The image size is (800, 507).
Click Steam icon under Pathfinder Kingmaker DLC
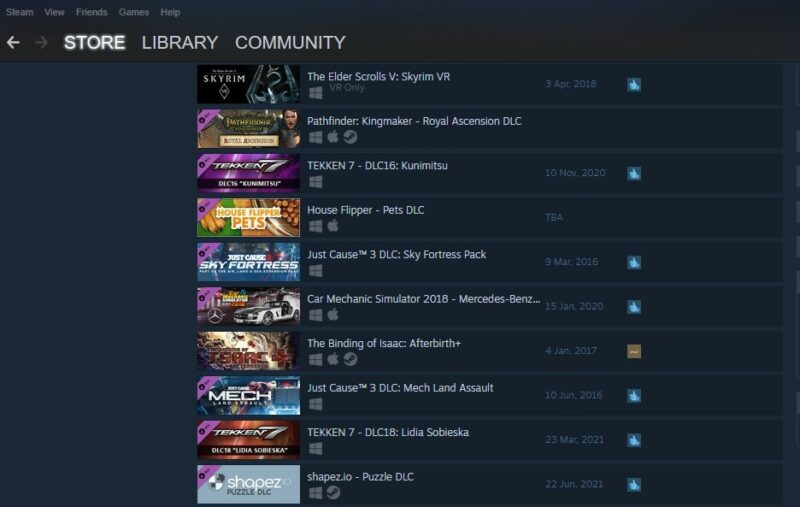pos(350,137)
